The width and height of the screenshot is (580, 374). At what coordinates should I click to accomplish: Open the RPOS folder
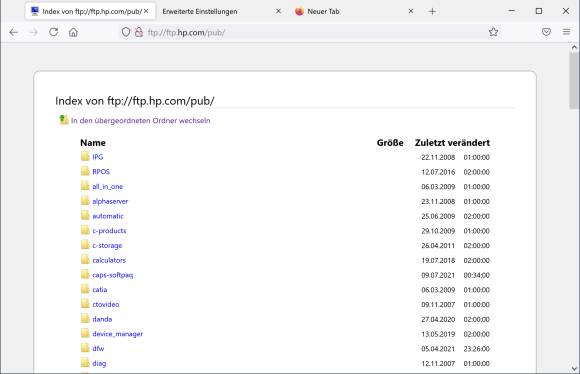click(x=101, y=172)
